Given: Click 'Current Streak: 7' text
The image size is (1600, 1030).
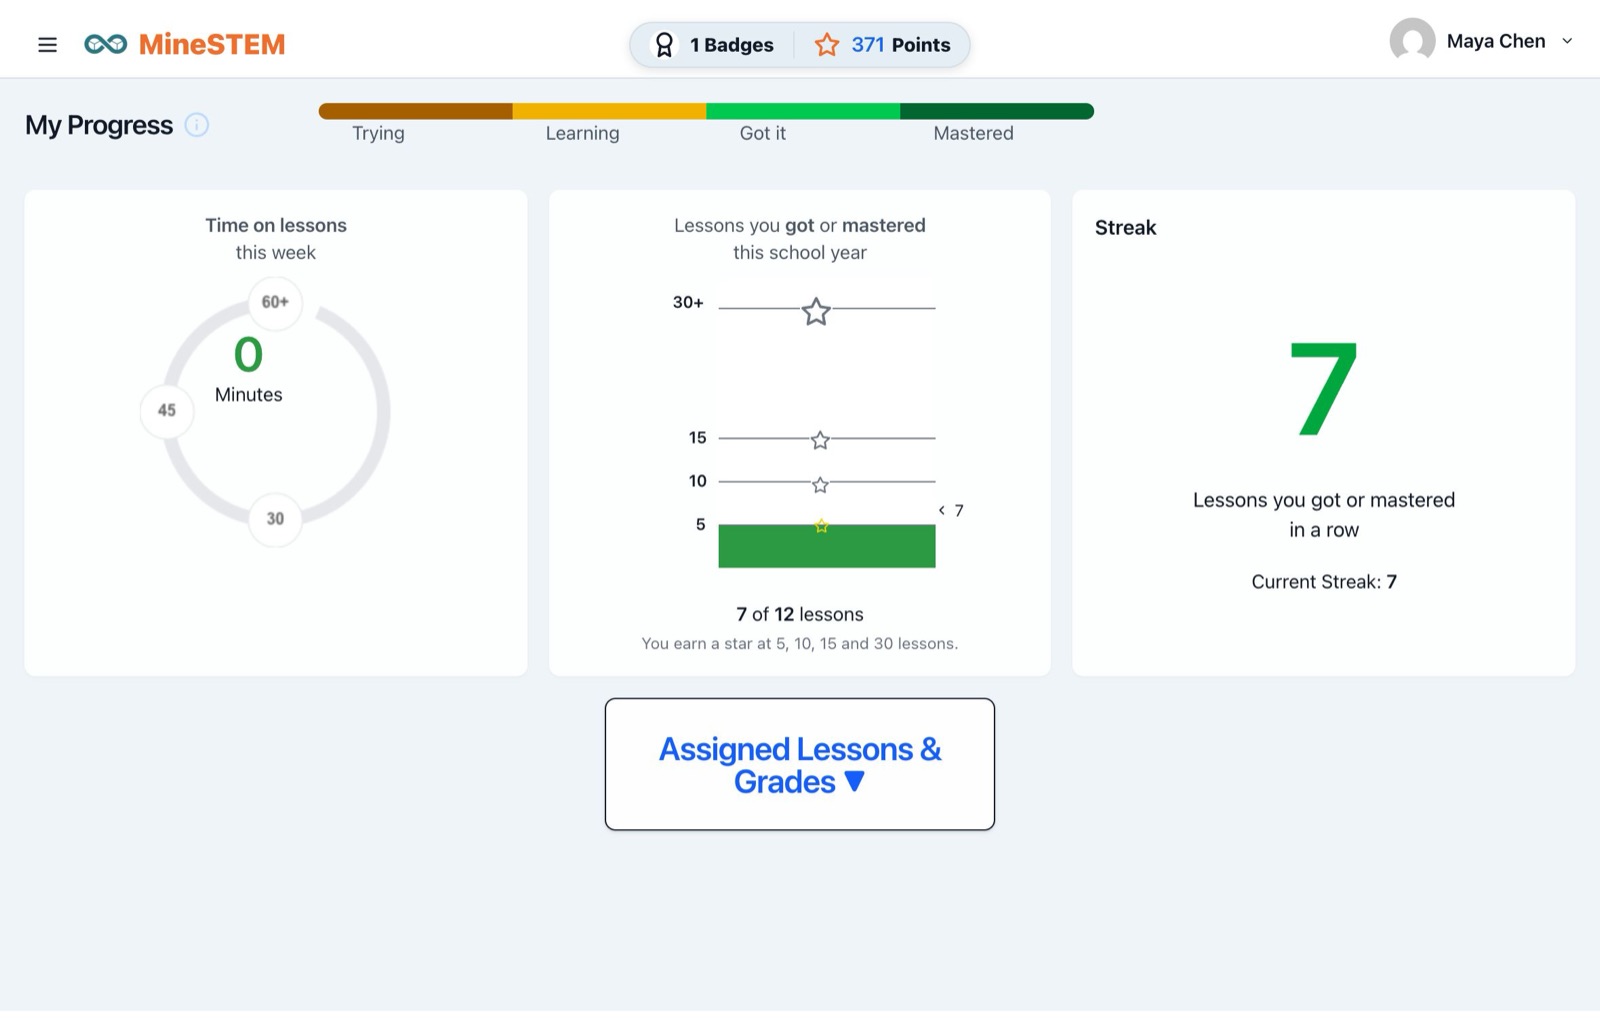Looking at the screenshot, I should [x=1324, y=582].
